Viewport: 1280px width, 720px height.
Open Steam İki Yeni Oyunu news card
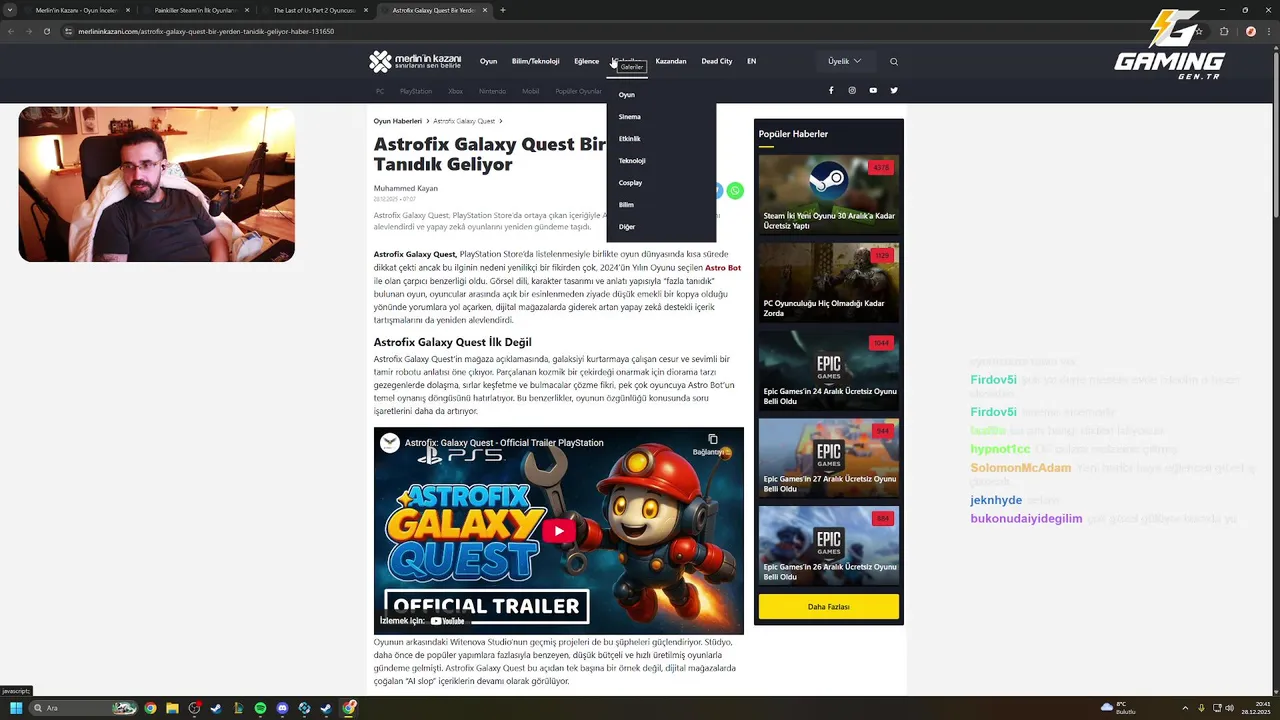tap(828, 195)
